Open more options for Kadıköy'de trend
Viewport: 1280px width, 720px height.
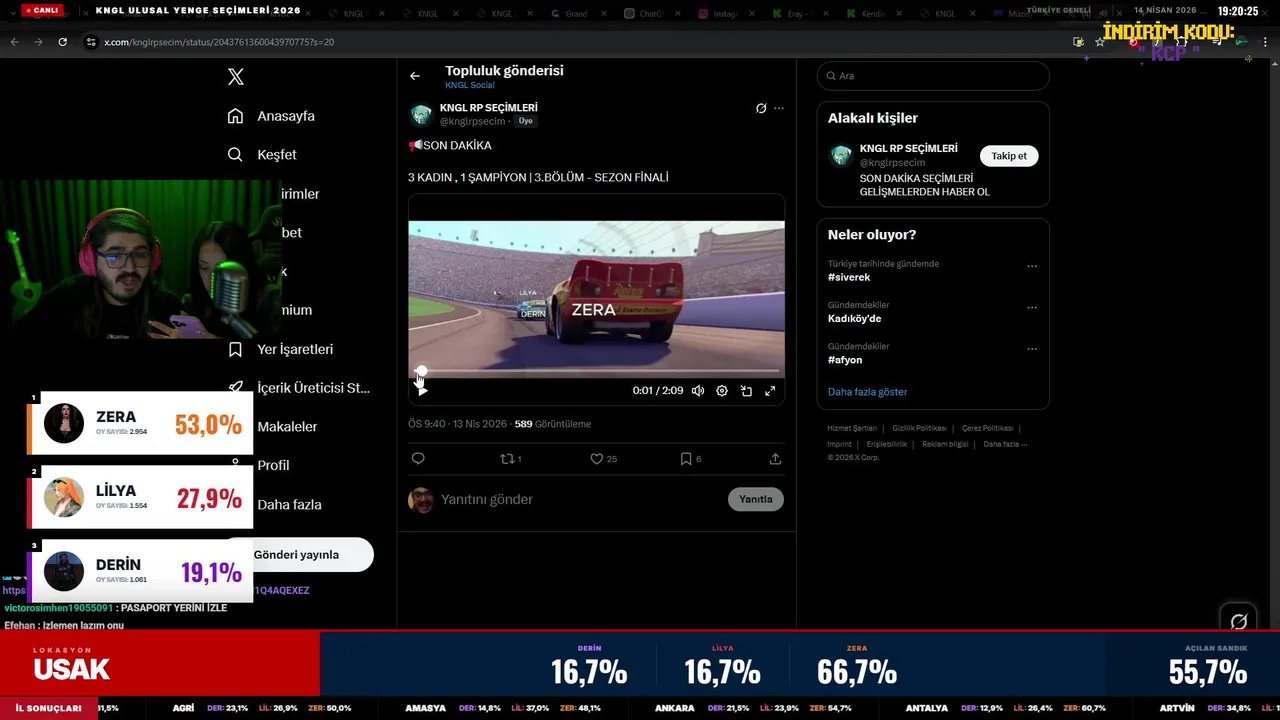(x=1032, y=308)
